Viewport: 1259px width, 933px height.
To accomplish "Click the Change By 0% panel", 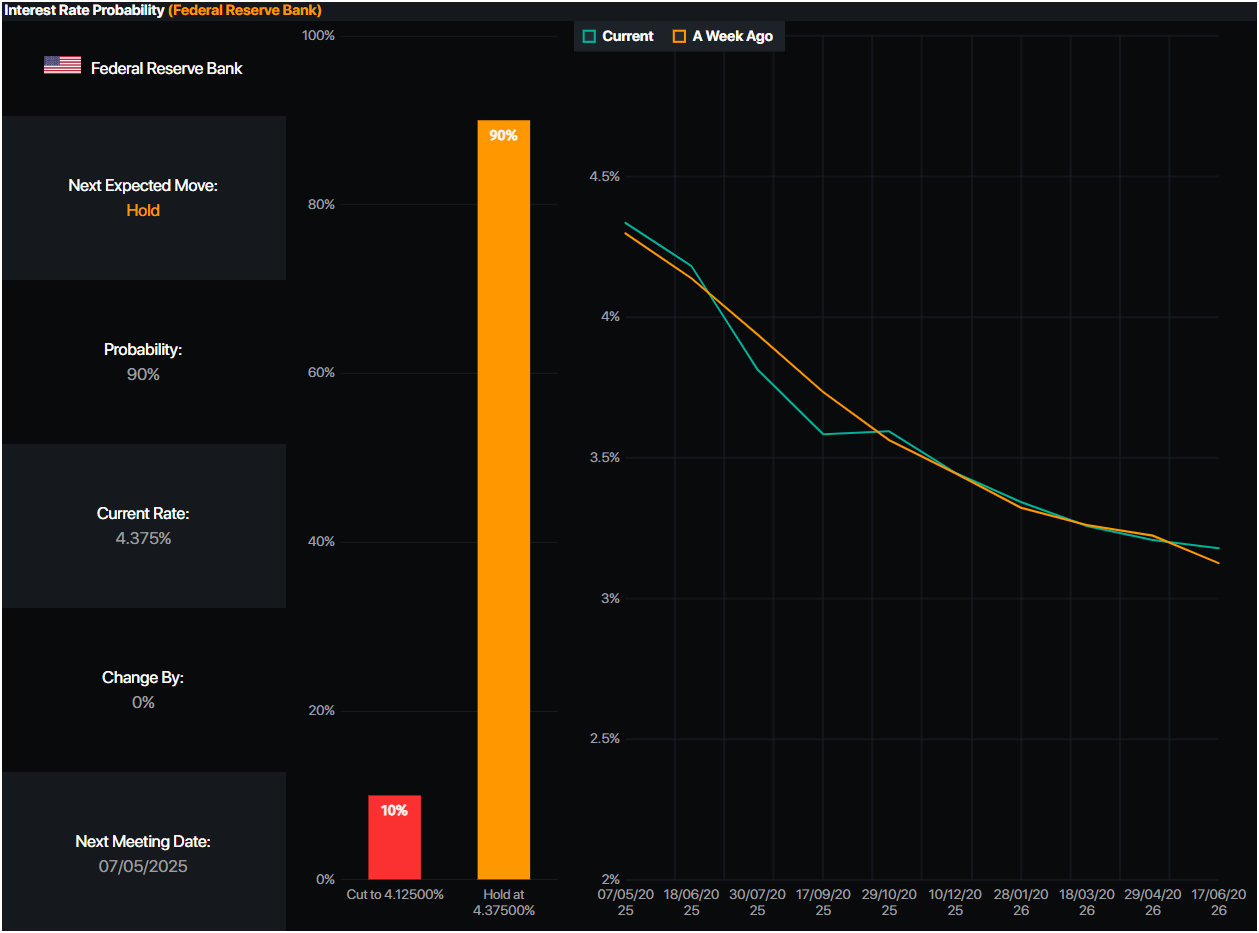I will point(143,690).
